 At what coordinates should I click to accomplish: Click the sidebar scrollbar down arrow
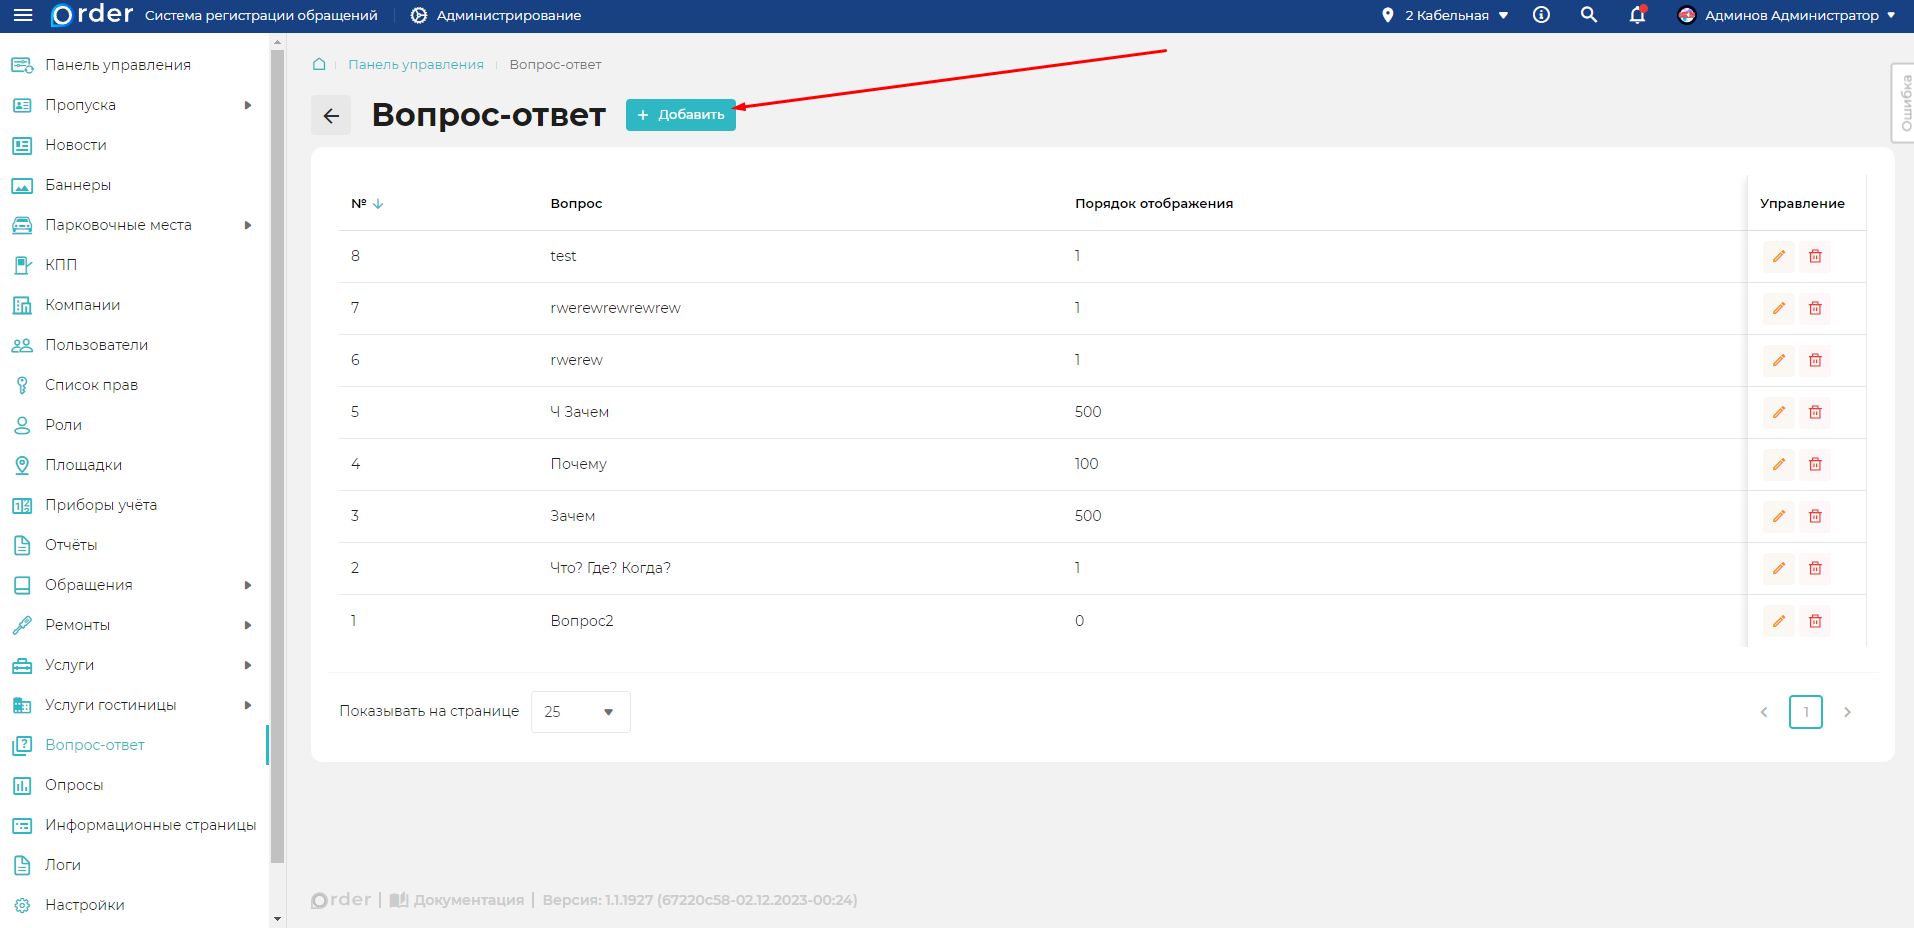[277, 919]
